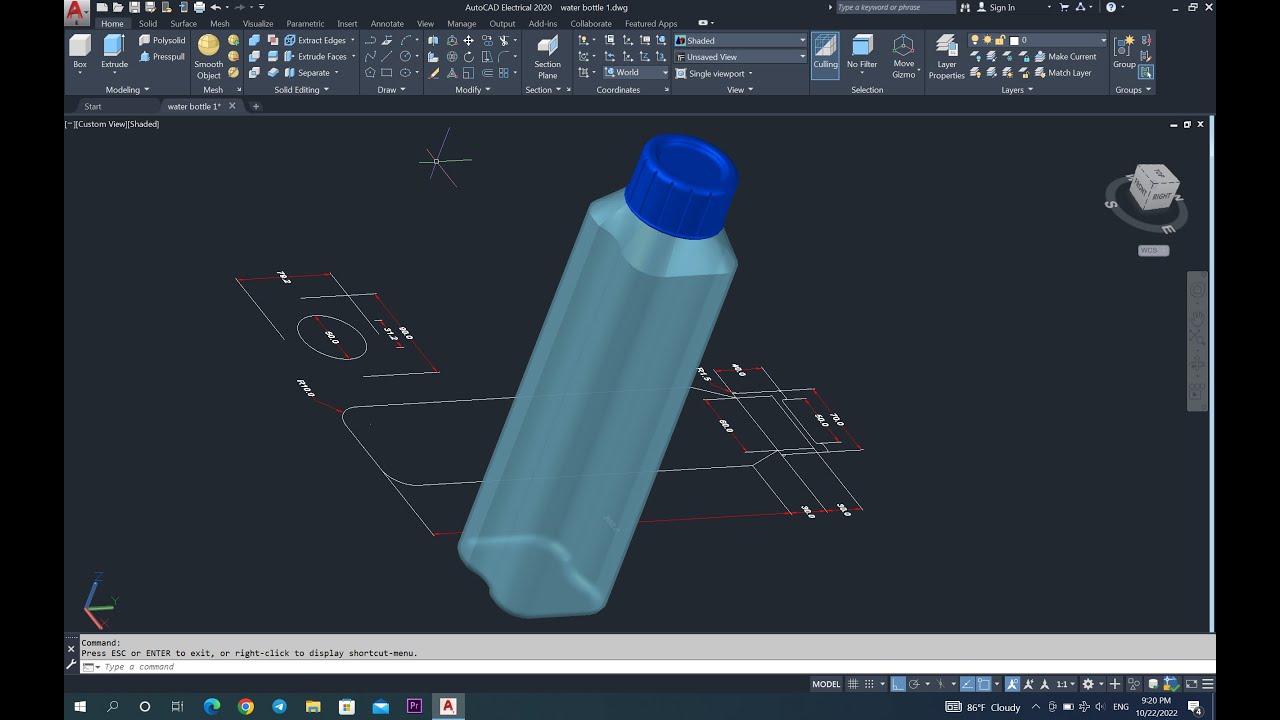Screen dimensions: 1280x720
Task: Open AutoCAD from Windows taskbar
Action: coord(448,706)
